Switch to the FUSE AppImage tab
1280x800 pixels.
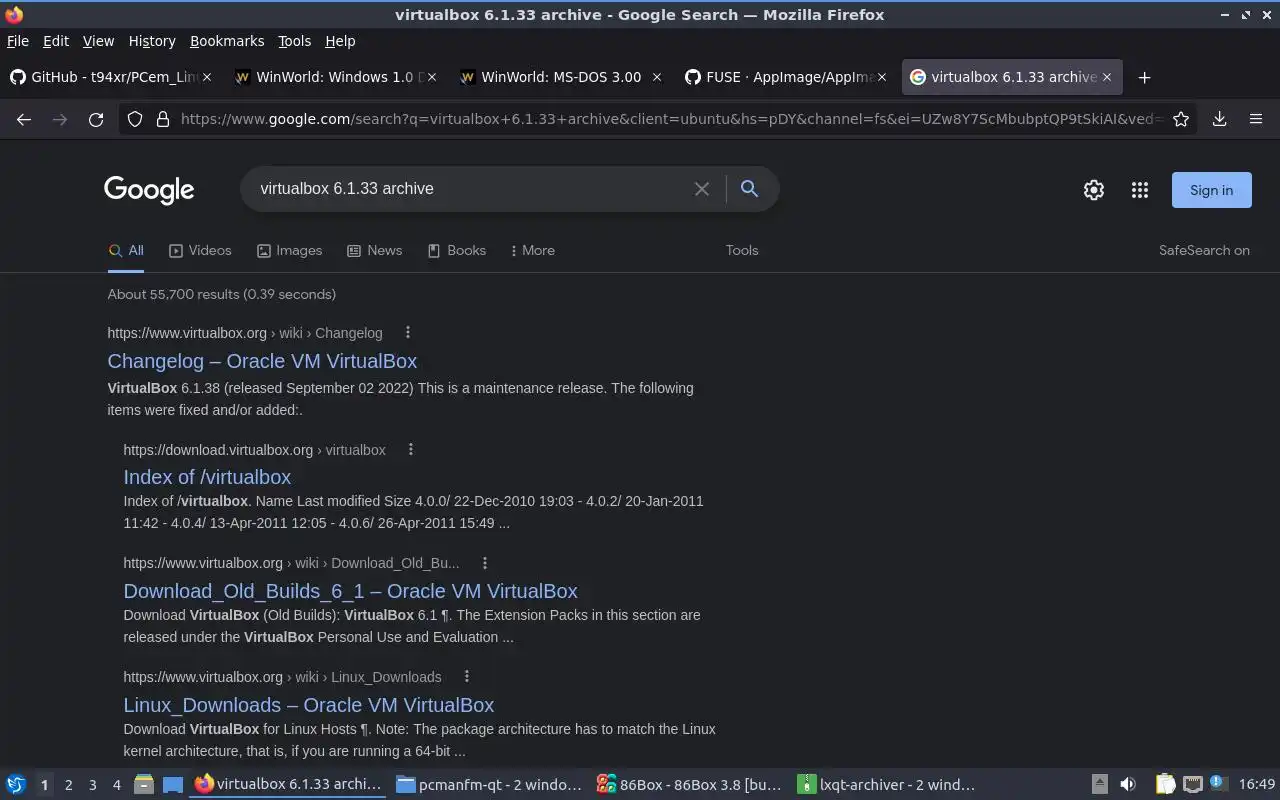[785, 77]
